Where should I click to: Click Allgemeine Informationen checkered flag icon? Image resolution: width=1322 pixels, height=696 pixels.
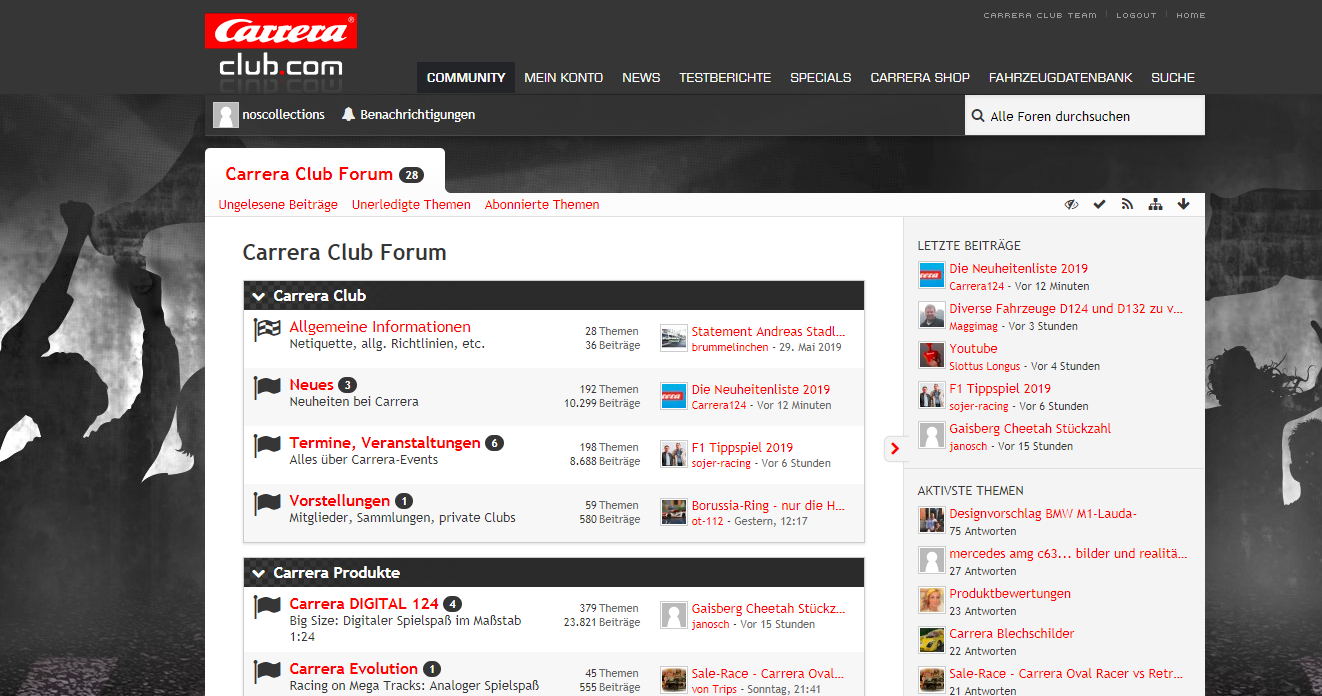pyautogui.click(x=268, y=330)
